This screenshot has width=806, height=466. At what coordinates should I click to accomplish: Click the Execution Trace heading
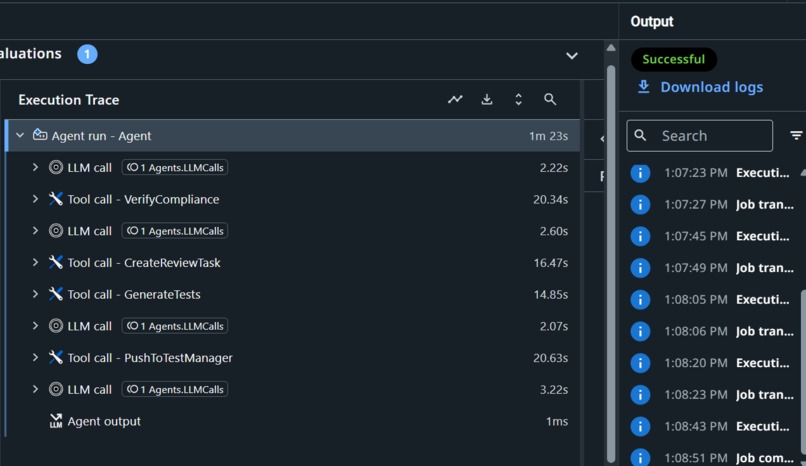click(69, 100)
